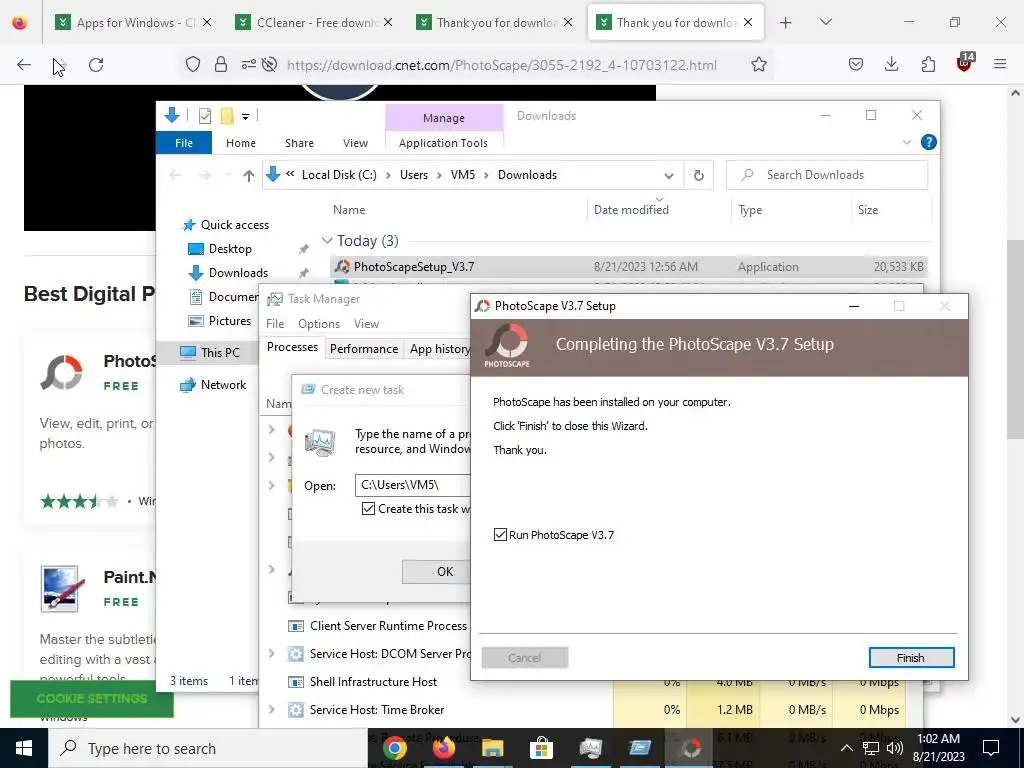Viewport: 1024px width, 768px height.
Task: Open Firefox downloads panel
Action: (891, 64)
